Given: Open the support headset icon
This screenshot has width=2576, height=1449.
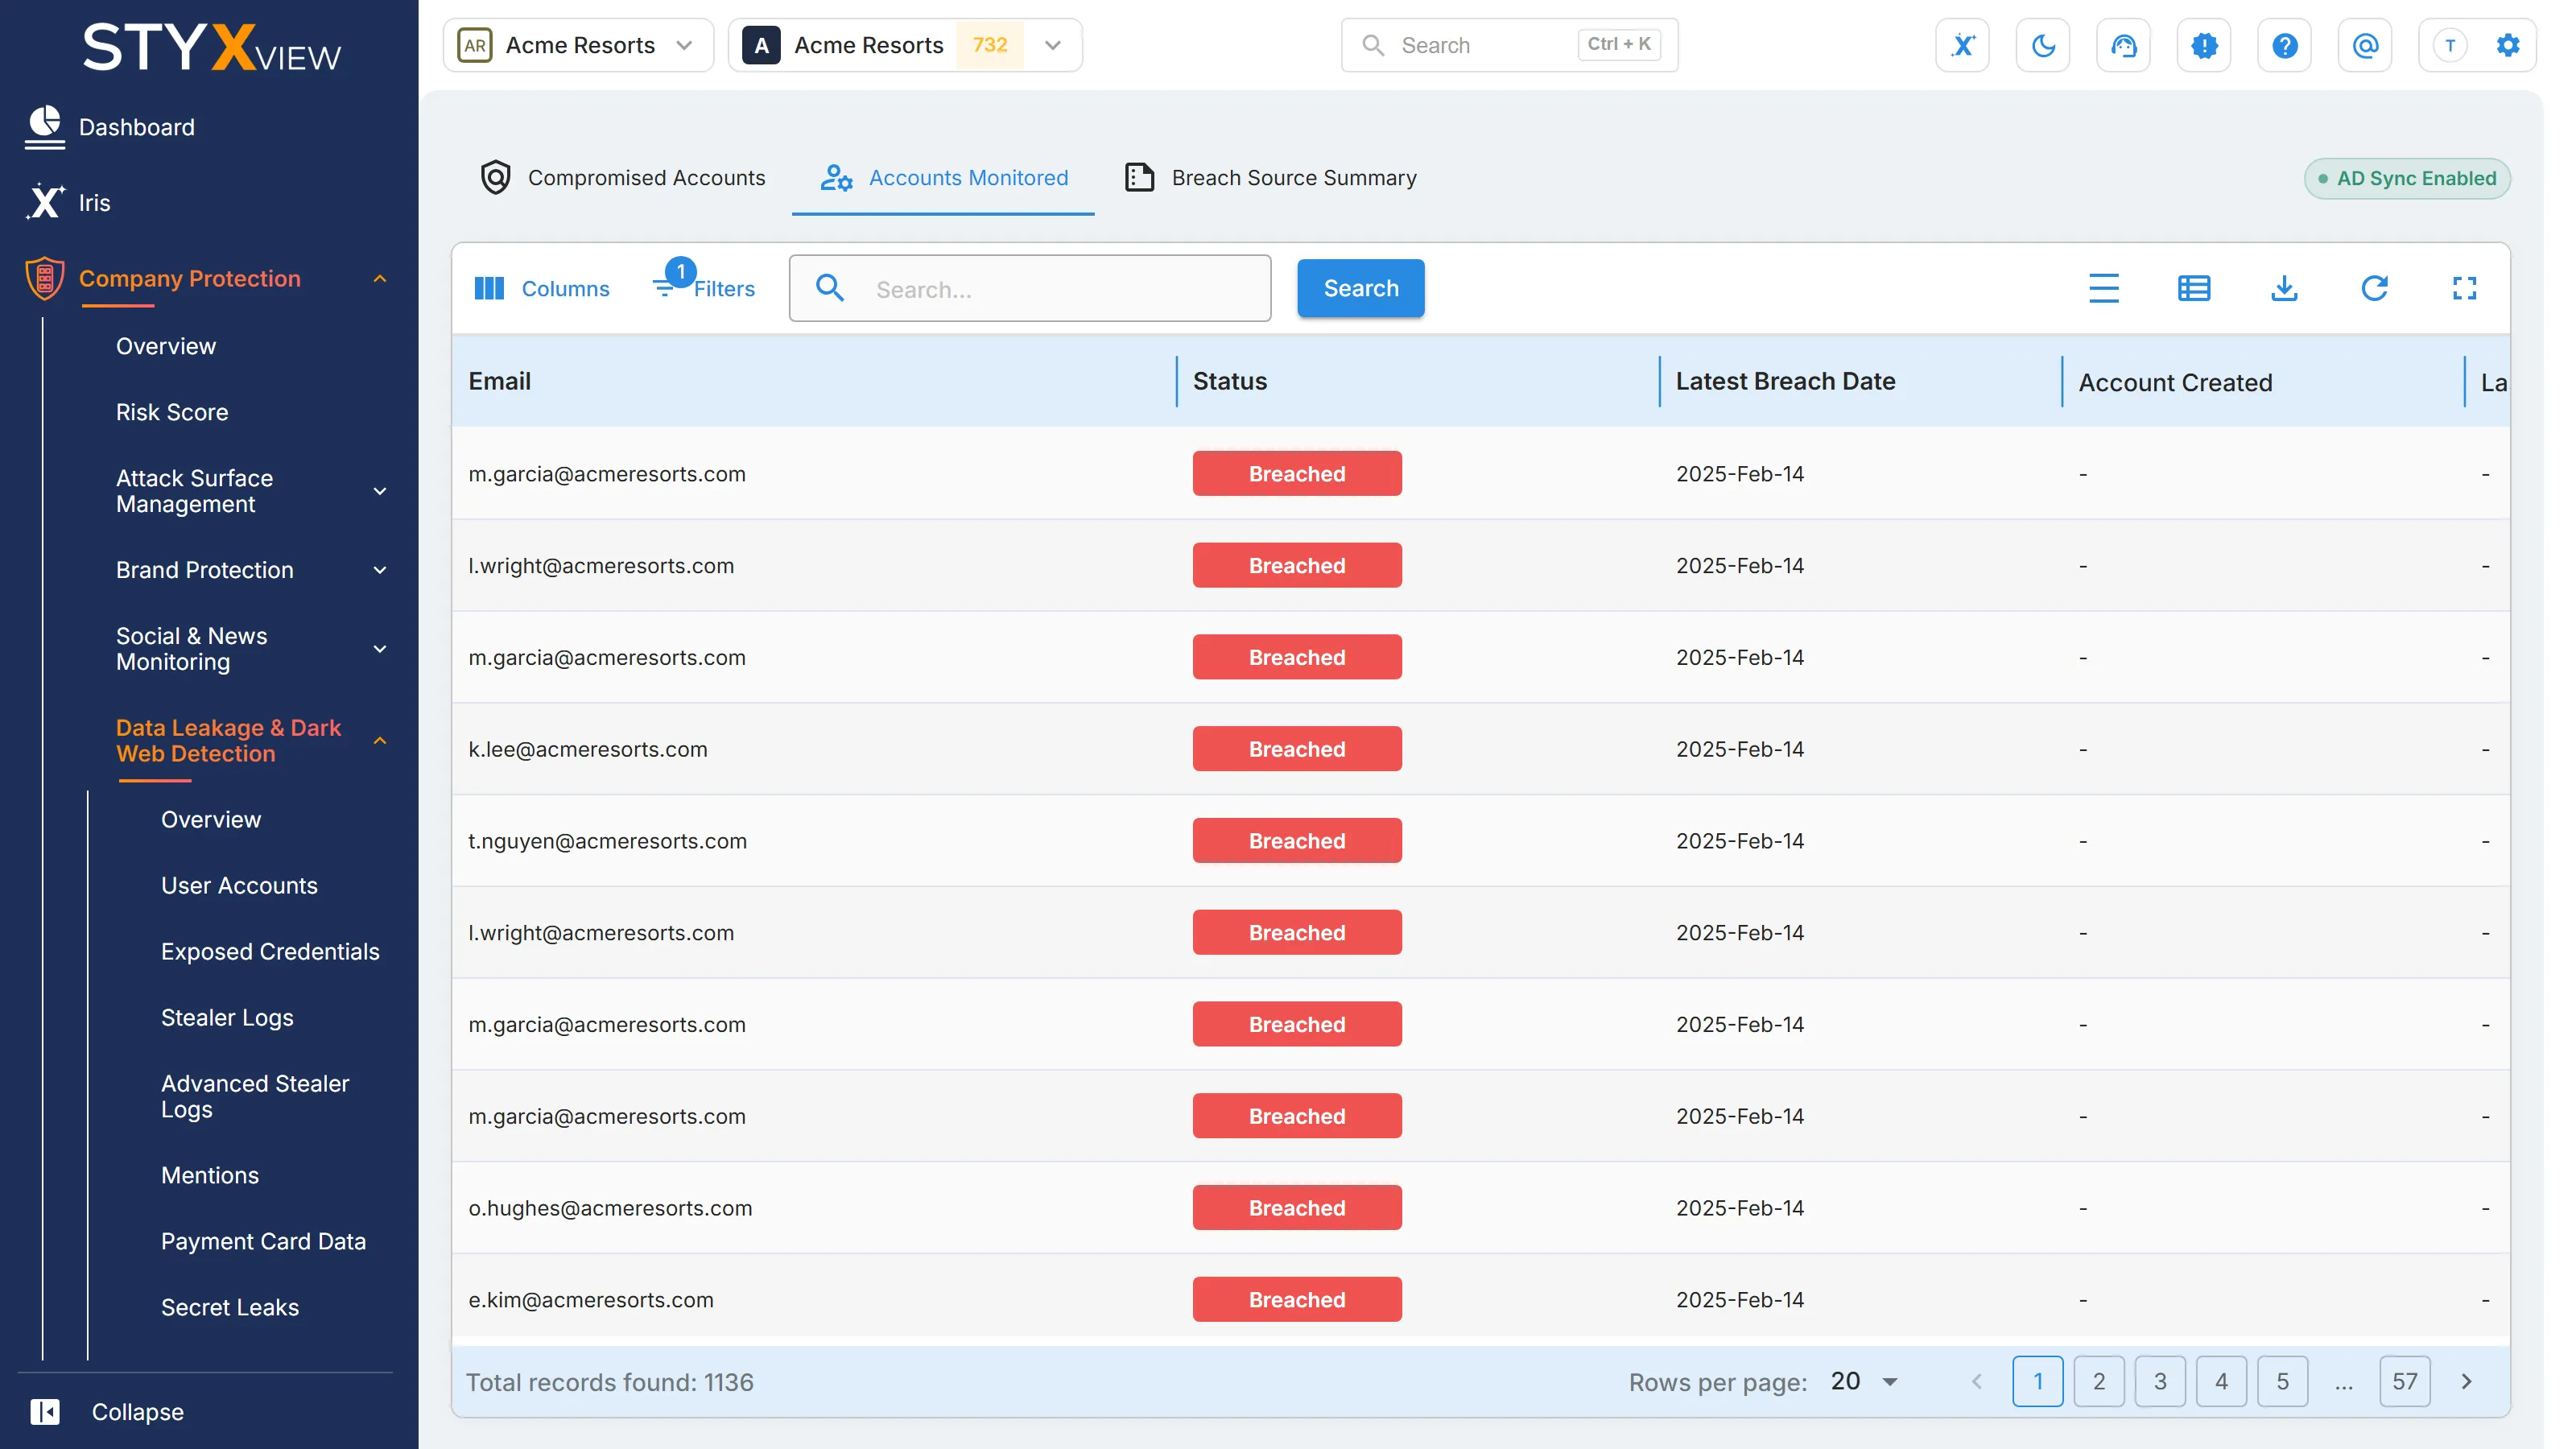Looking at the screenshot, I should [x=2123, y=45].
